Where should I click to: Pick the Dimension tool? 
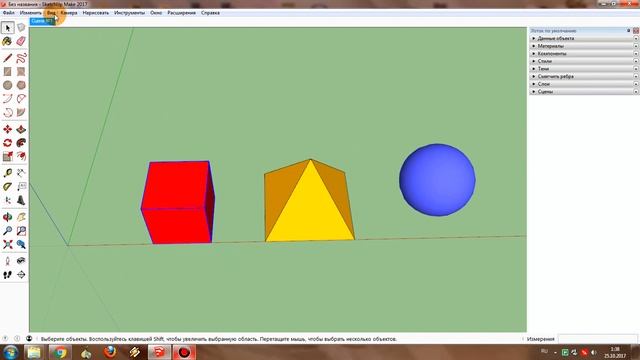[x=21, y=173]
